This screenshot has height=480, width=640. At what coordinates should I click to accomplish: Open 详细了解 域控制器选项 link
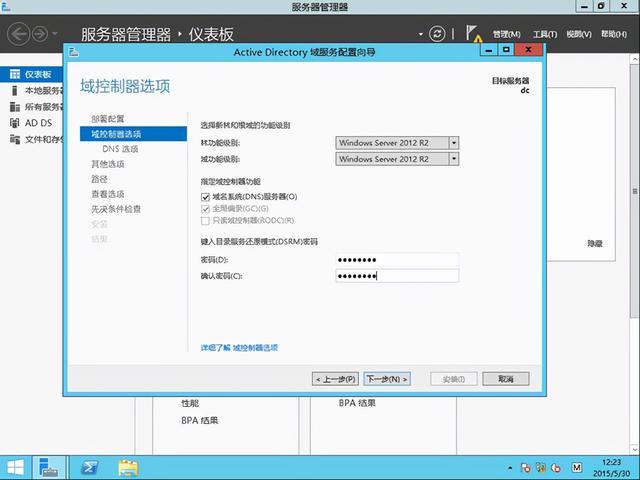click(x=239, y=348)
